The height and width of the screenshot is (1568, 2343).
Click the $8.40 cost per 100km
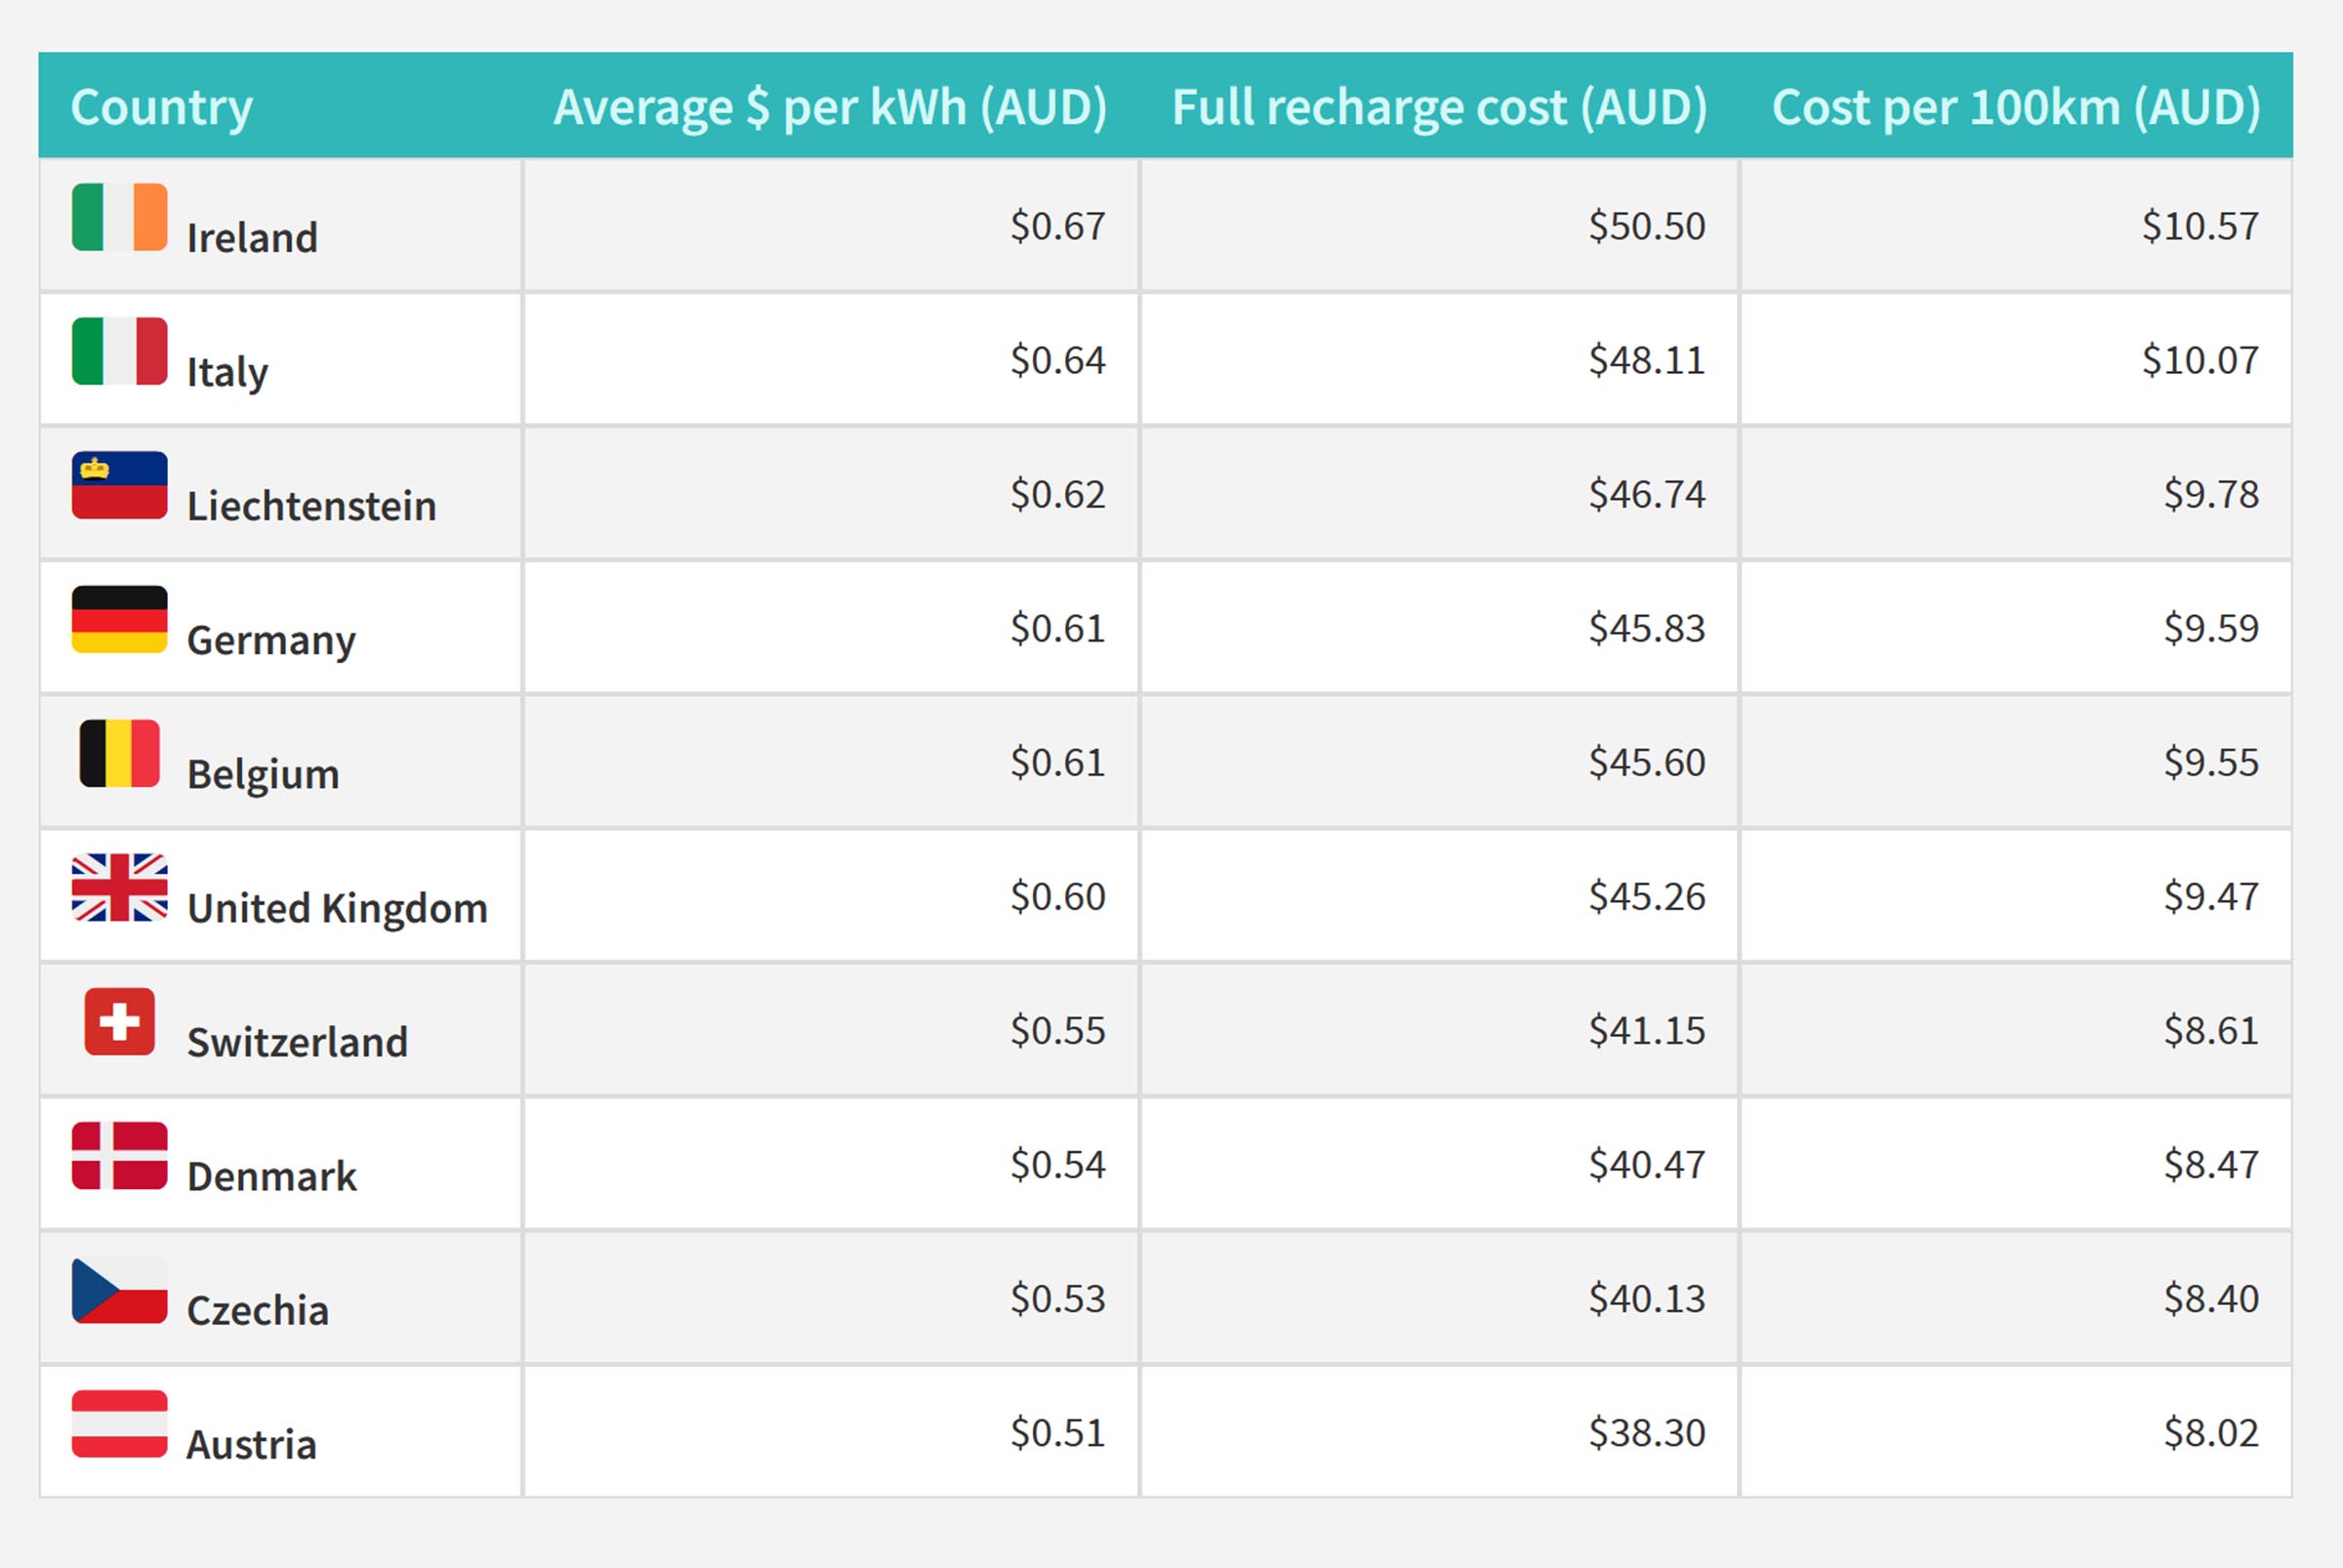(x=2211, y=1298)
